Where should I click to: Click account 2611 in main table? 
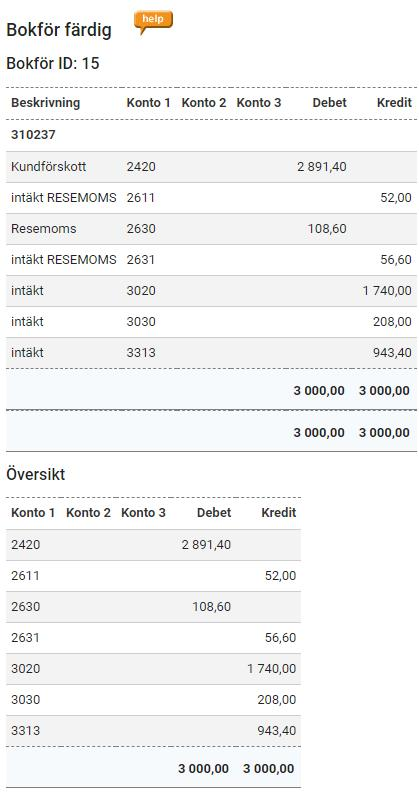pos(141,198)
